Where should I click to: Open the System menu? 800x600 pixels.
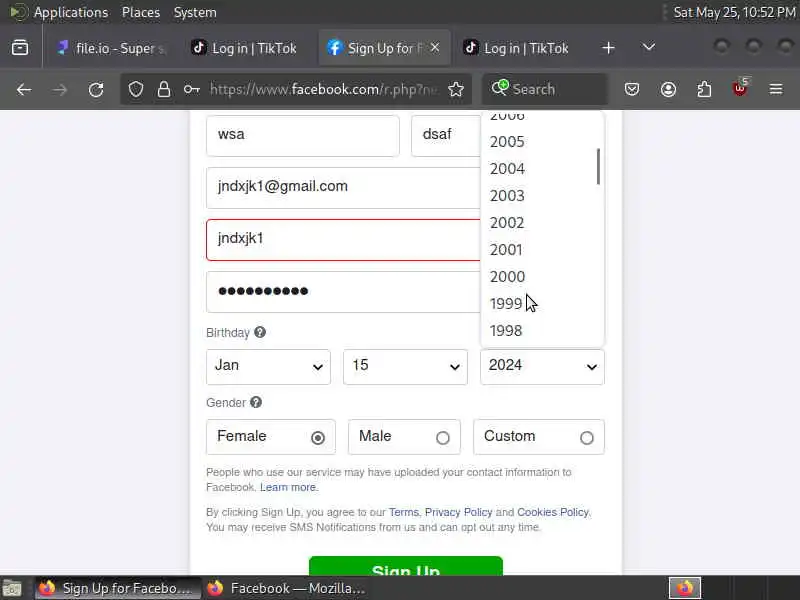pyautogui.click(x=195, y=12)
